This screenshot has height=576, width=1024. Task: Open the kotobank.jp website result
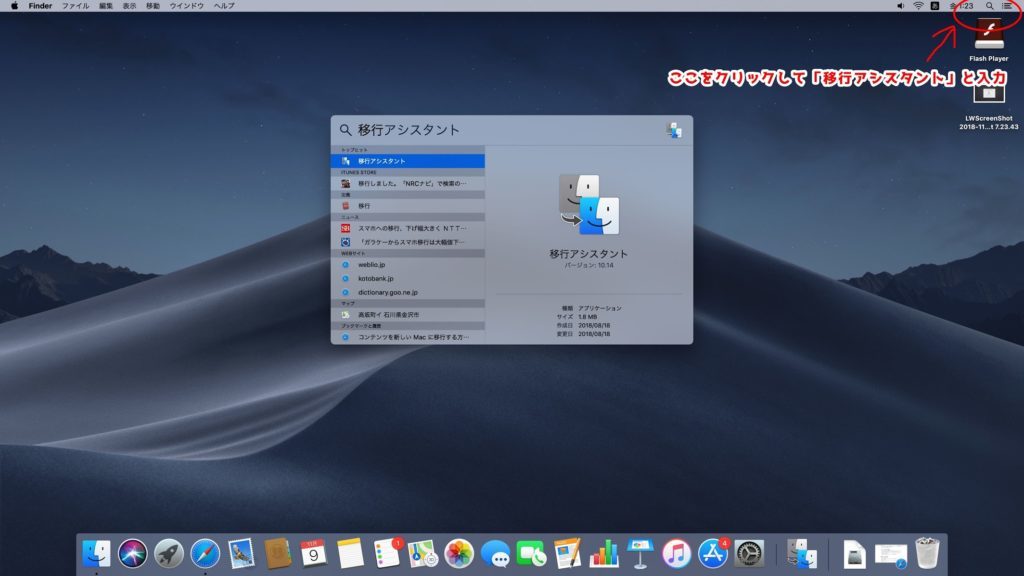point(408,278)
